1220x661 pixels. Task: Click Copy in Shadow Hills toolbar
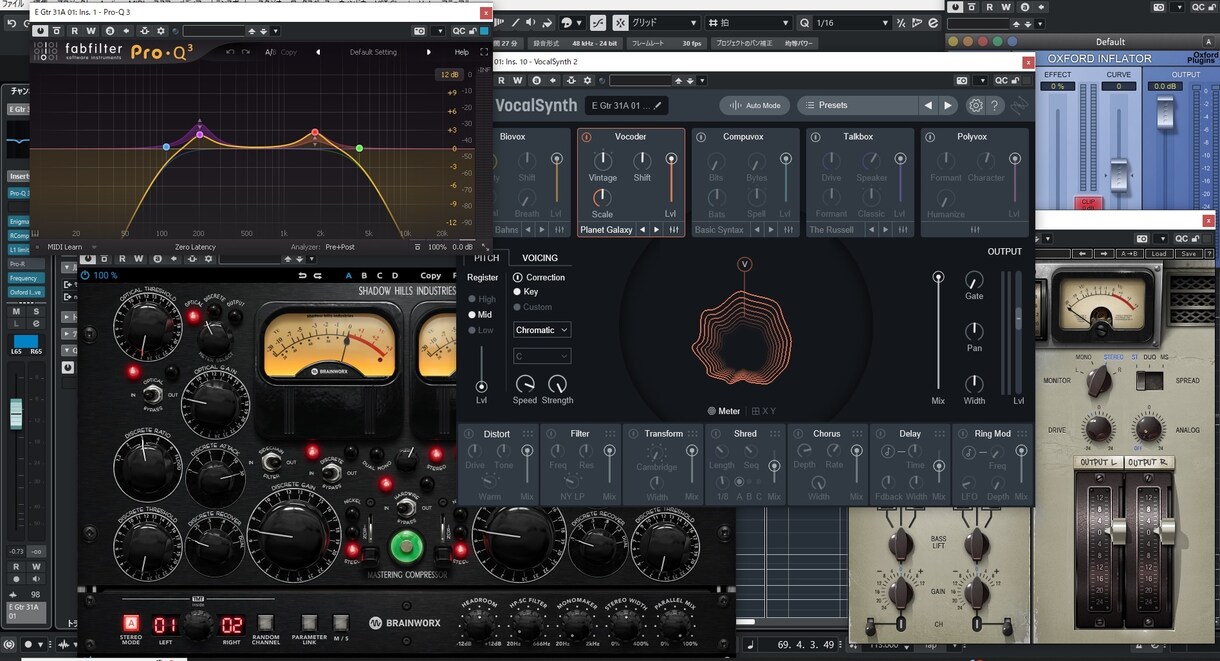coord(431,276)
